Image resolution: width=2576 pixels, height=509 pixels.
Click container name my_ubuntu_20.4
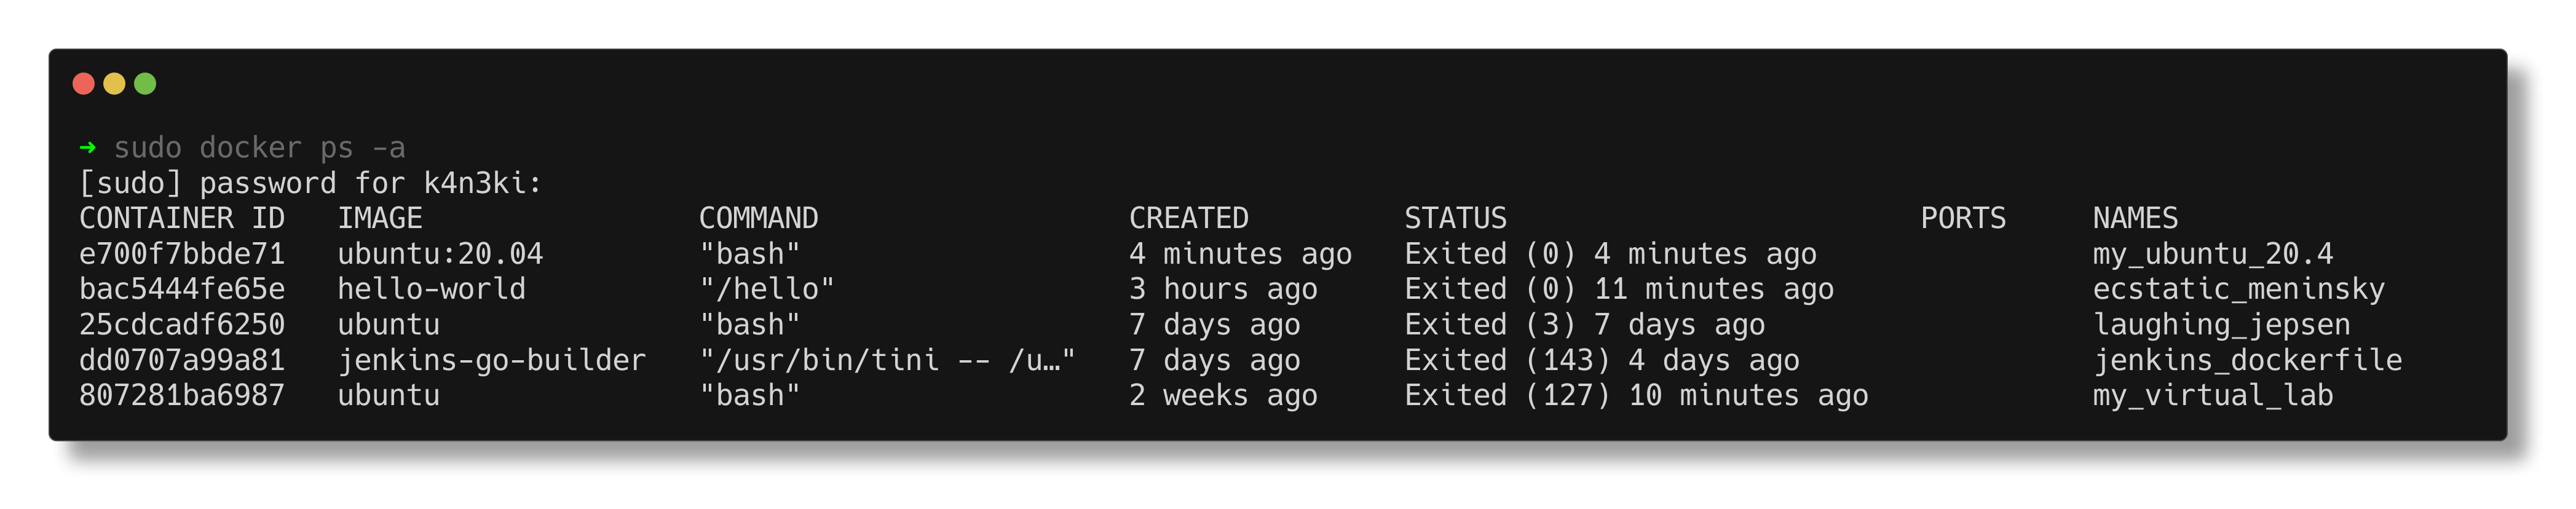click(x=2213, y=254)
